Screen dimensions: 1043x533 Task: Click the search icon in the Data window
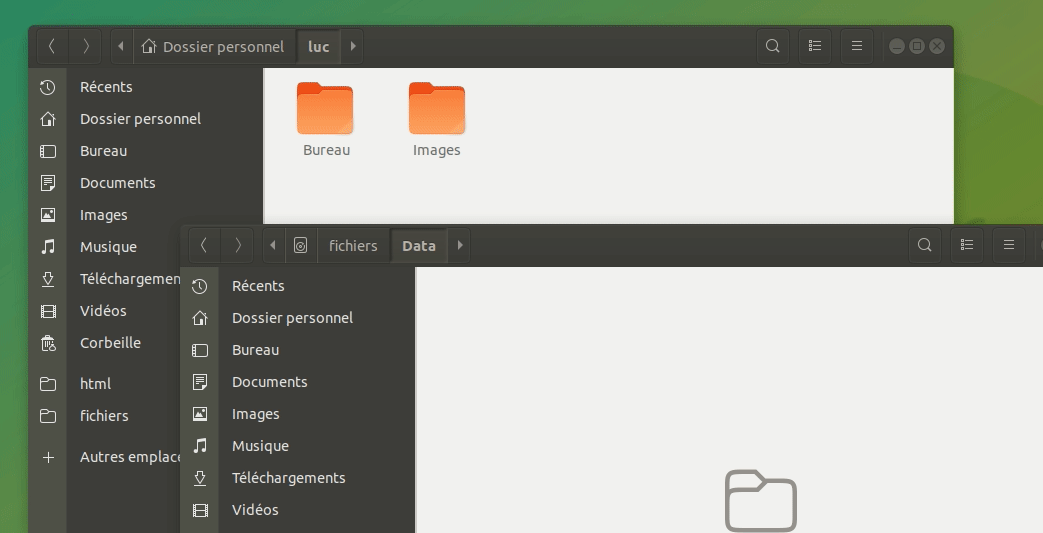pos(925,245)
